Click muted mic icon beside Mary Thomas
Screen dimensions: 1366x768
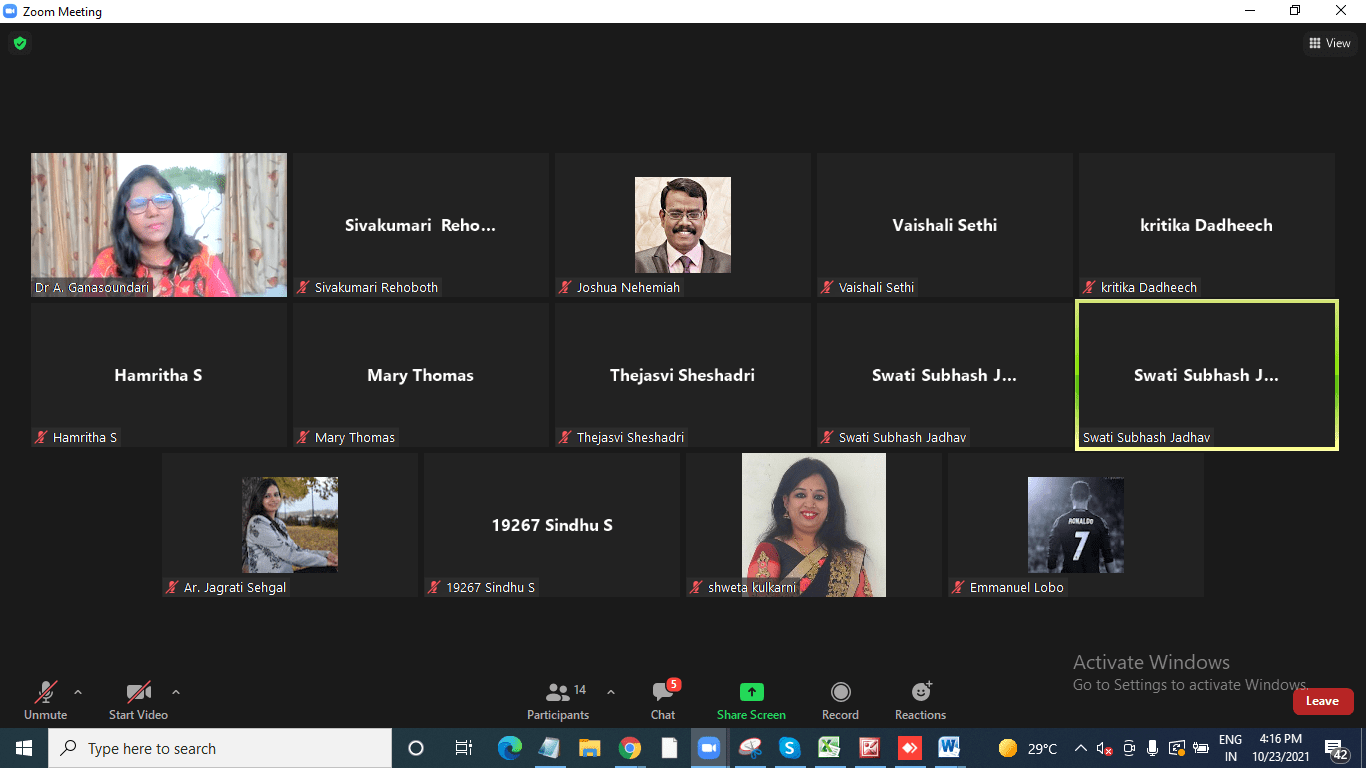click(304, 437)
